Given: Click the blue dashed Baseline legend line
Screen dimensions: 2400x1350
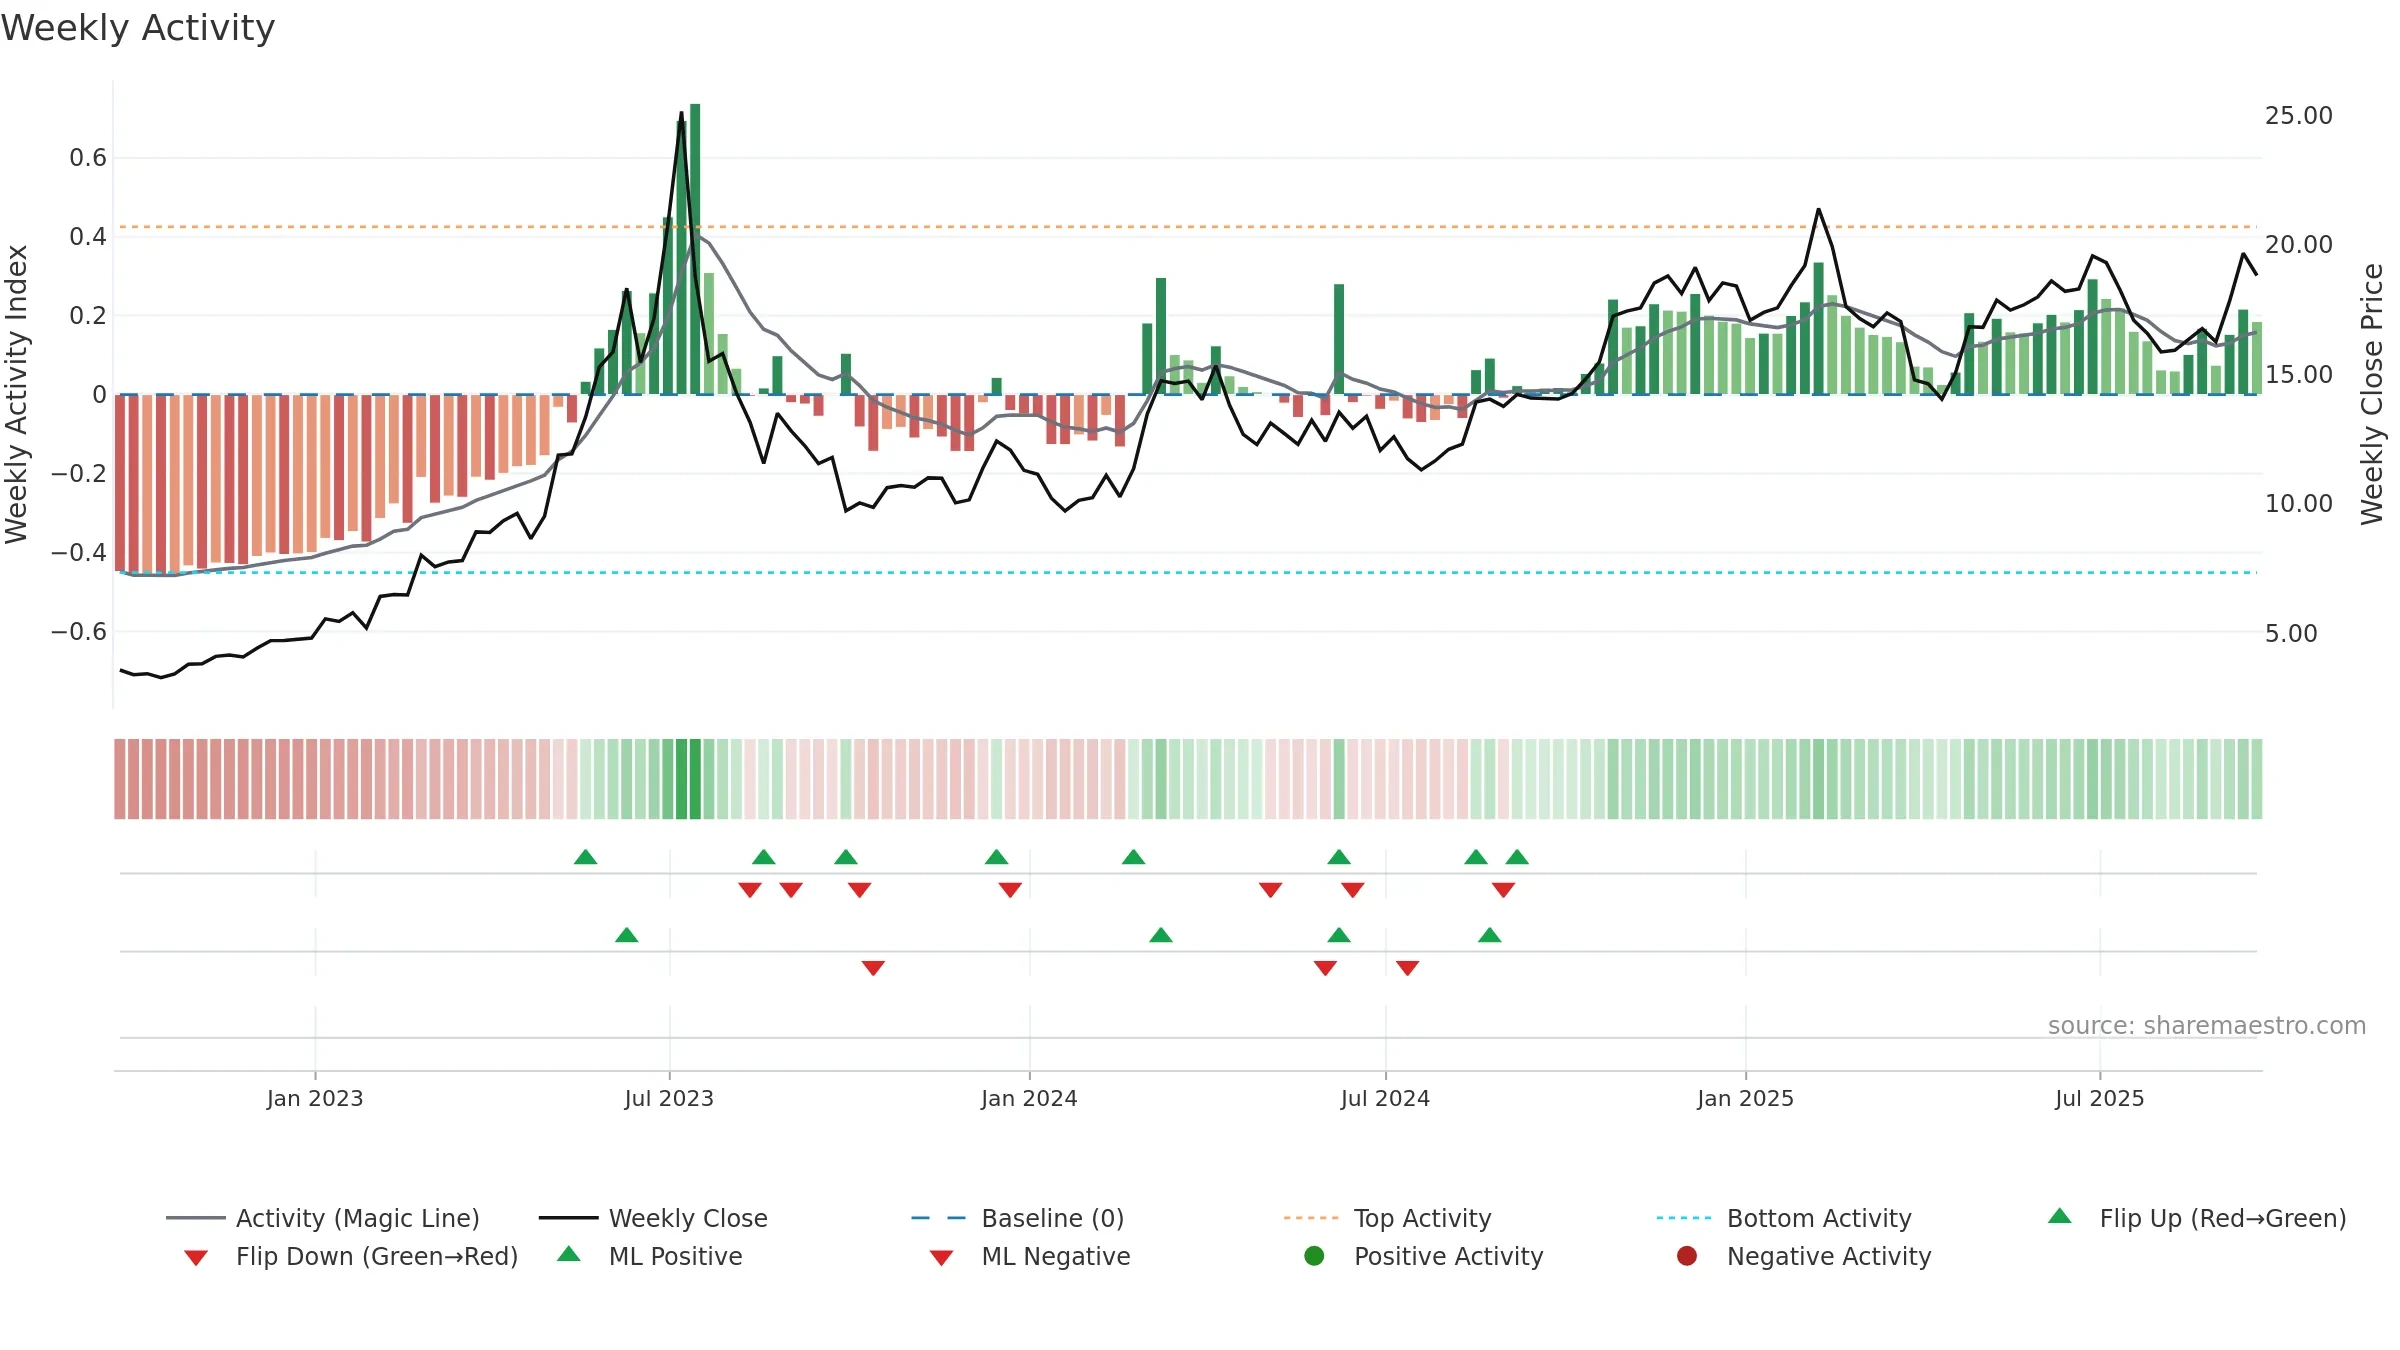Looking at the screenshot, I should pos(939,1218).
